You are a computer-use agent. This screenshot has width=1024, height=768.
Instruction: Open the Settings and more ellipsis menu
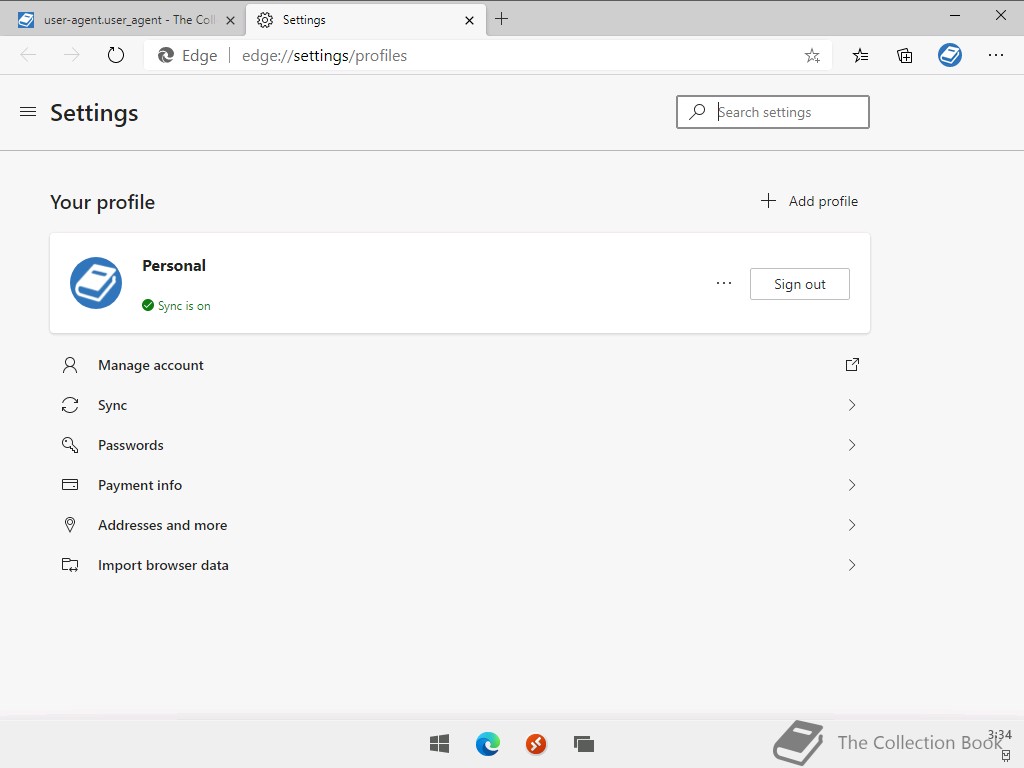point(995,56)
